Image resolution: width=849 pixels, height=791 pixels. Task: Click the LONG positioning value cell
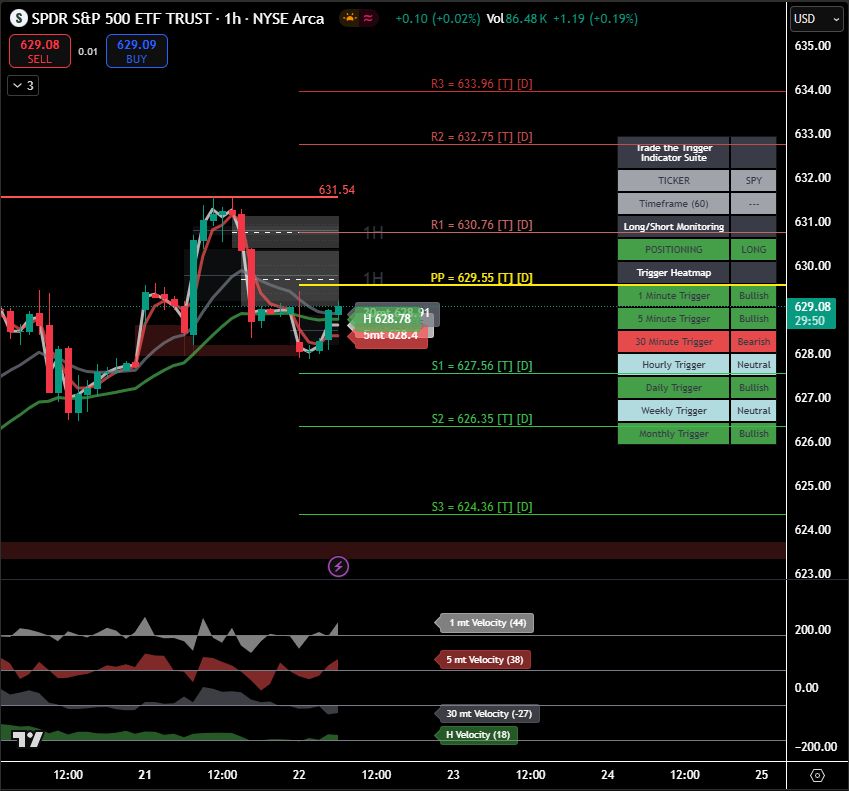[x=753, y=250]
